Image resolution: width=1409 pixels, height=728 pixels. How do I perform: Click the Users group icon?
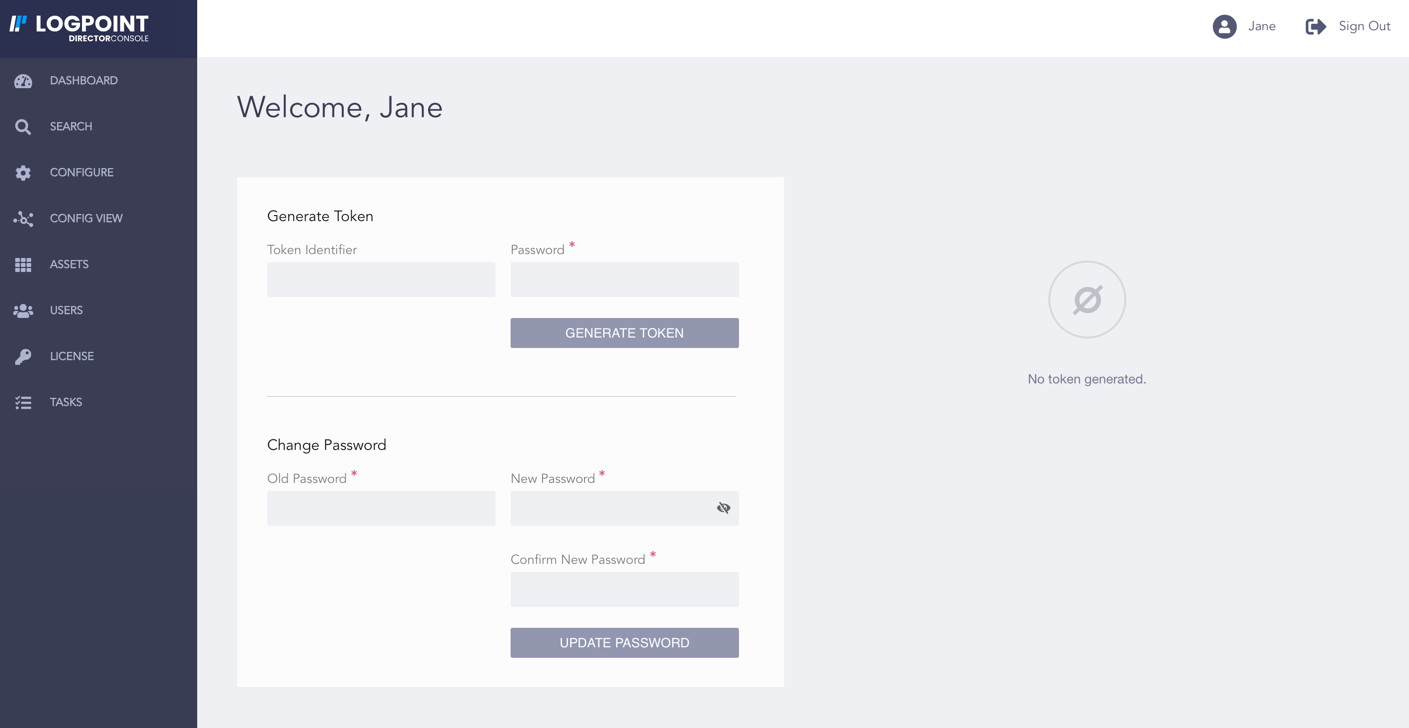point(23,311)
